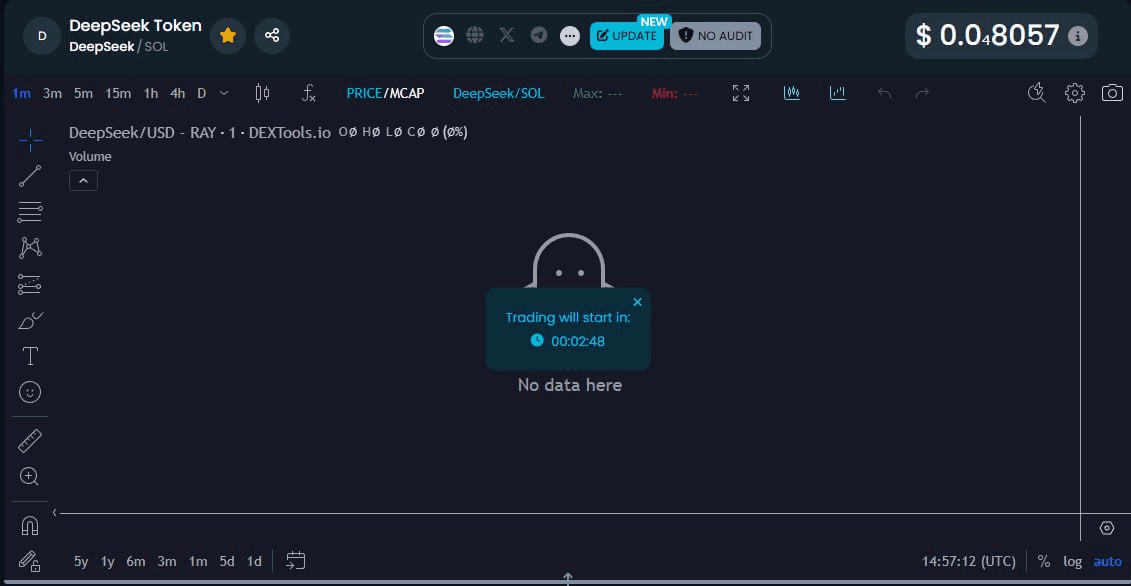The height and width of the screenshot is (586, 1131).
Task: Open the fx indicators menu
Action: [309, 93]
